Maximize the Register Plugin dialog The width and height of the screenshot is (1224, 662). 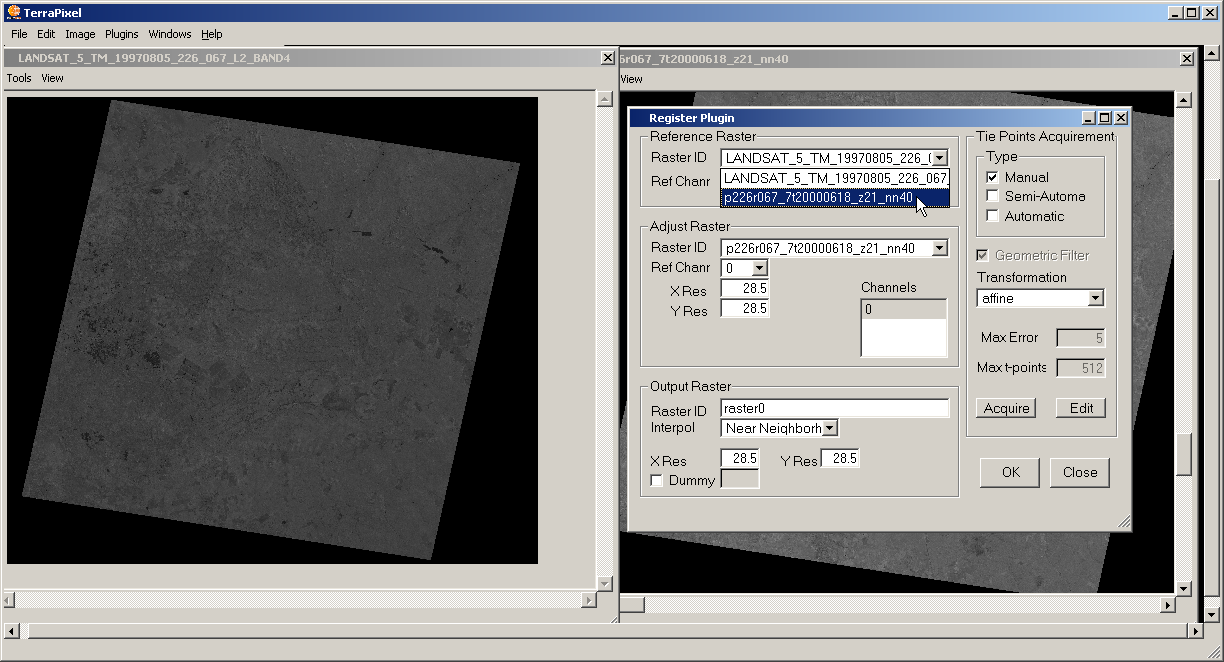click(x=1105, y=118)
